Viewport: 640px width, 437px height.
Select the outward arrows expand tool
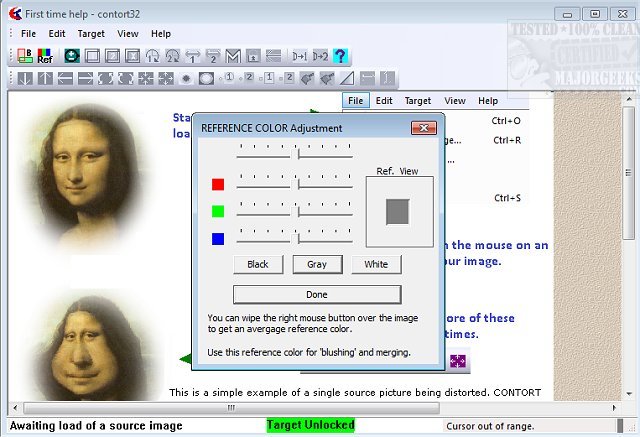tap(166, 78)
